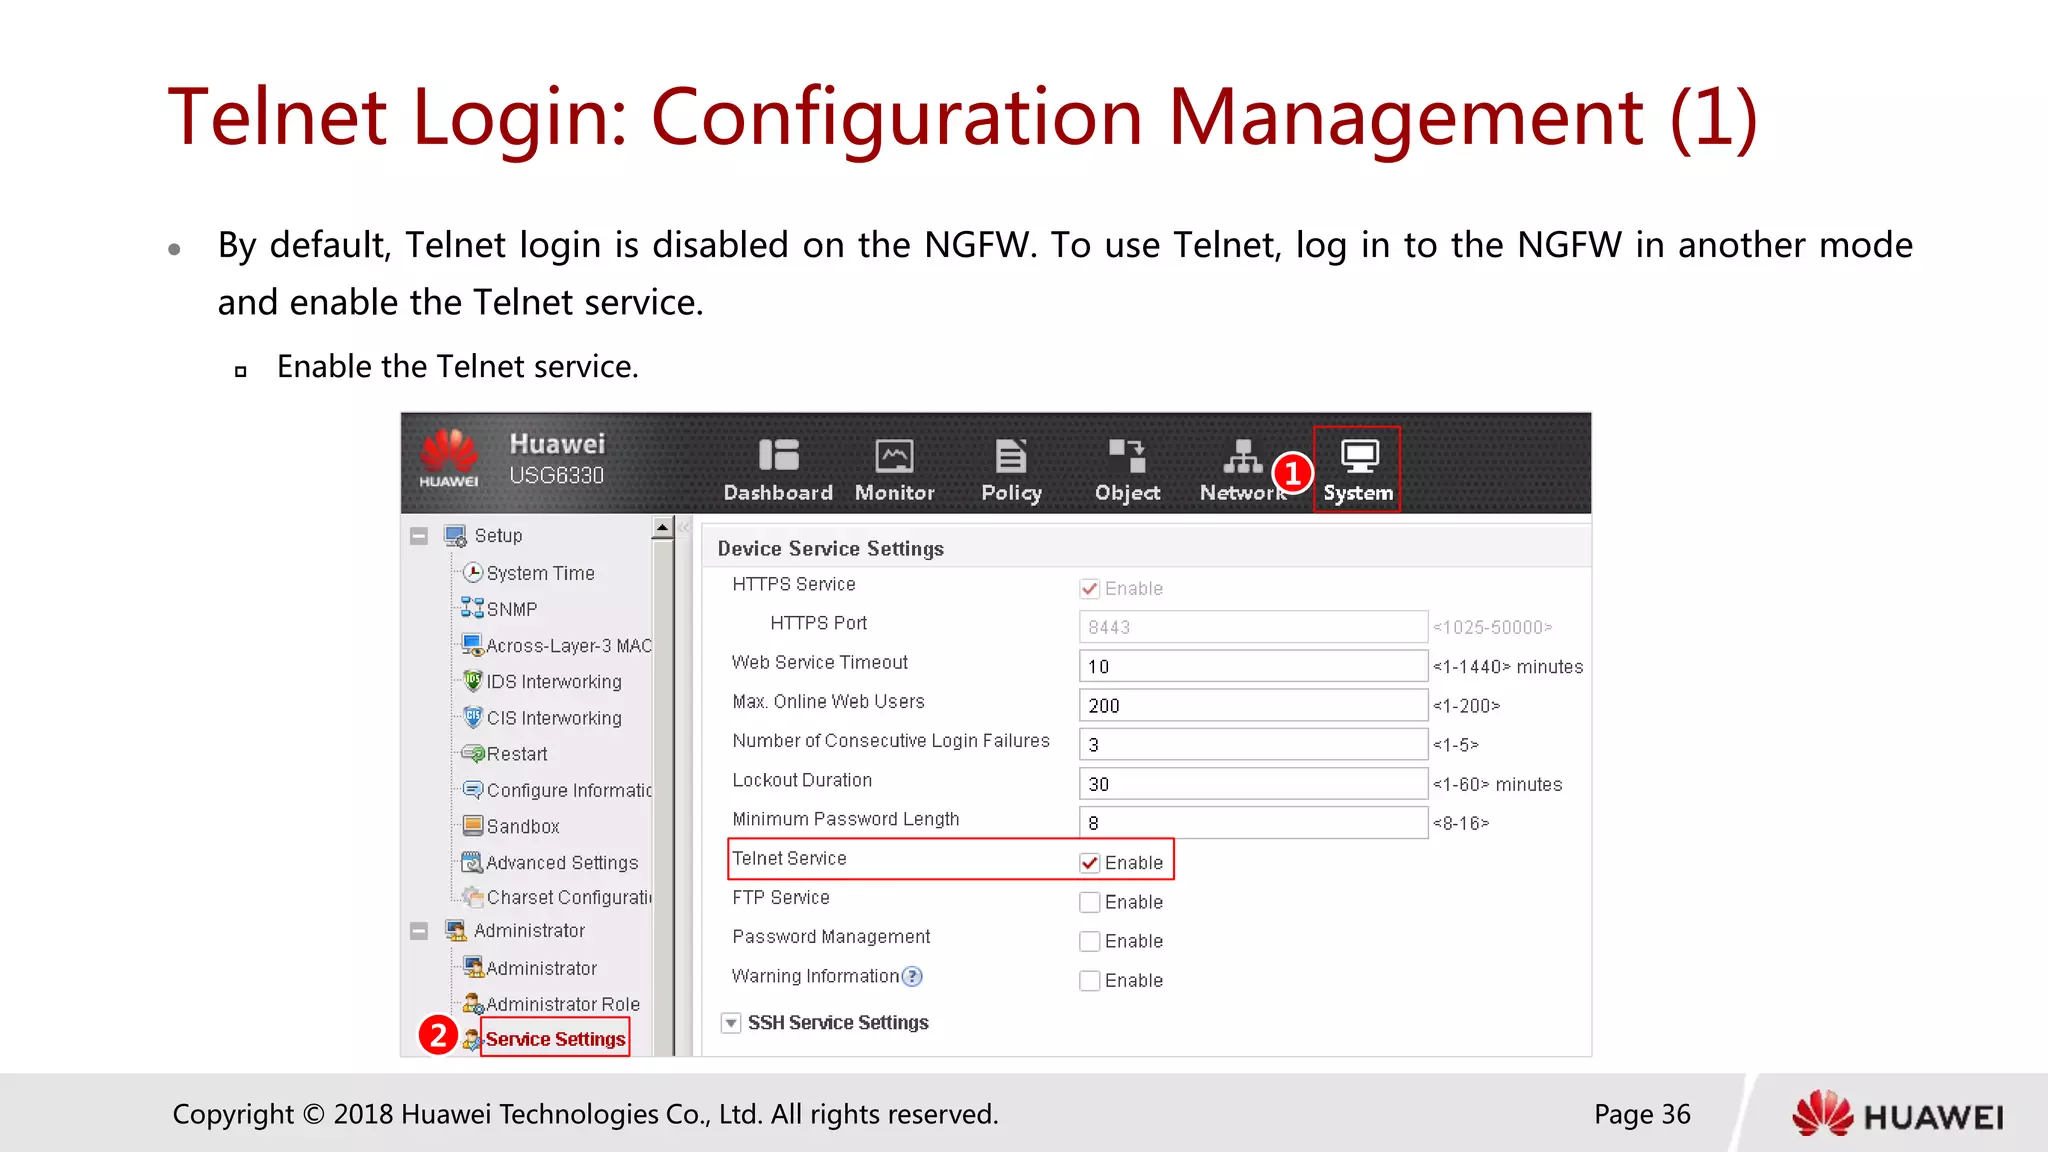Expand SSH Service Settings section
The width and height of the screenshot is (2048, 1152).
coord(731,1023)
